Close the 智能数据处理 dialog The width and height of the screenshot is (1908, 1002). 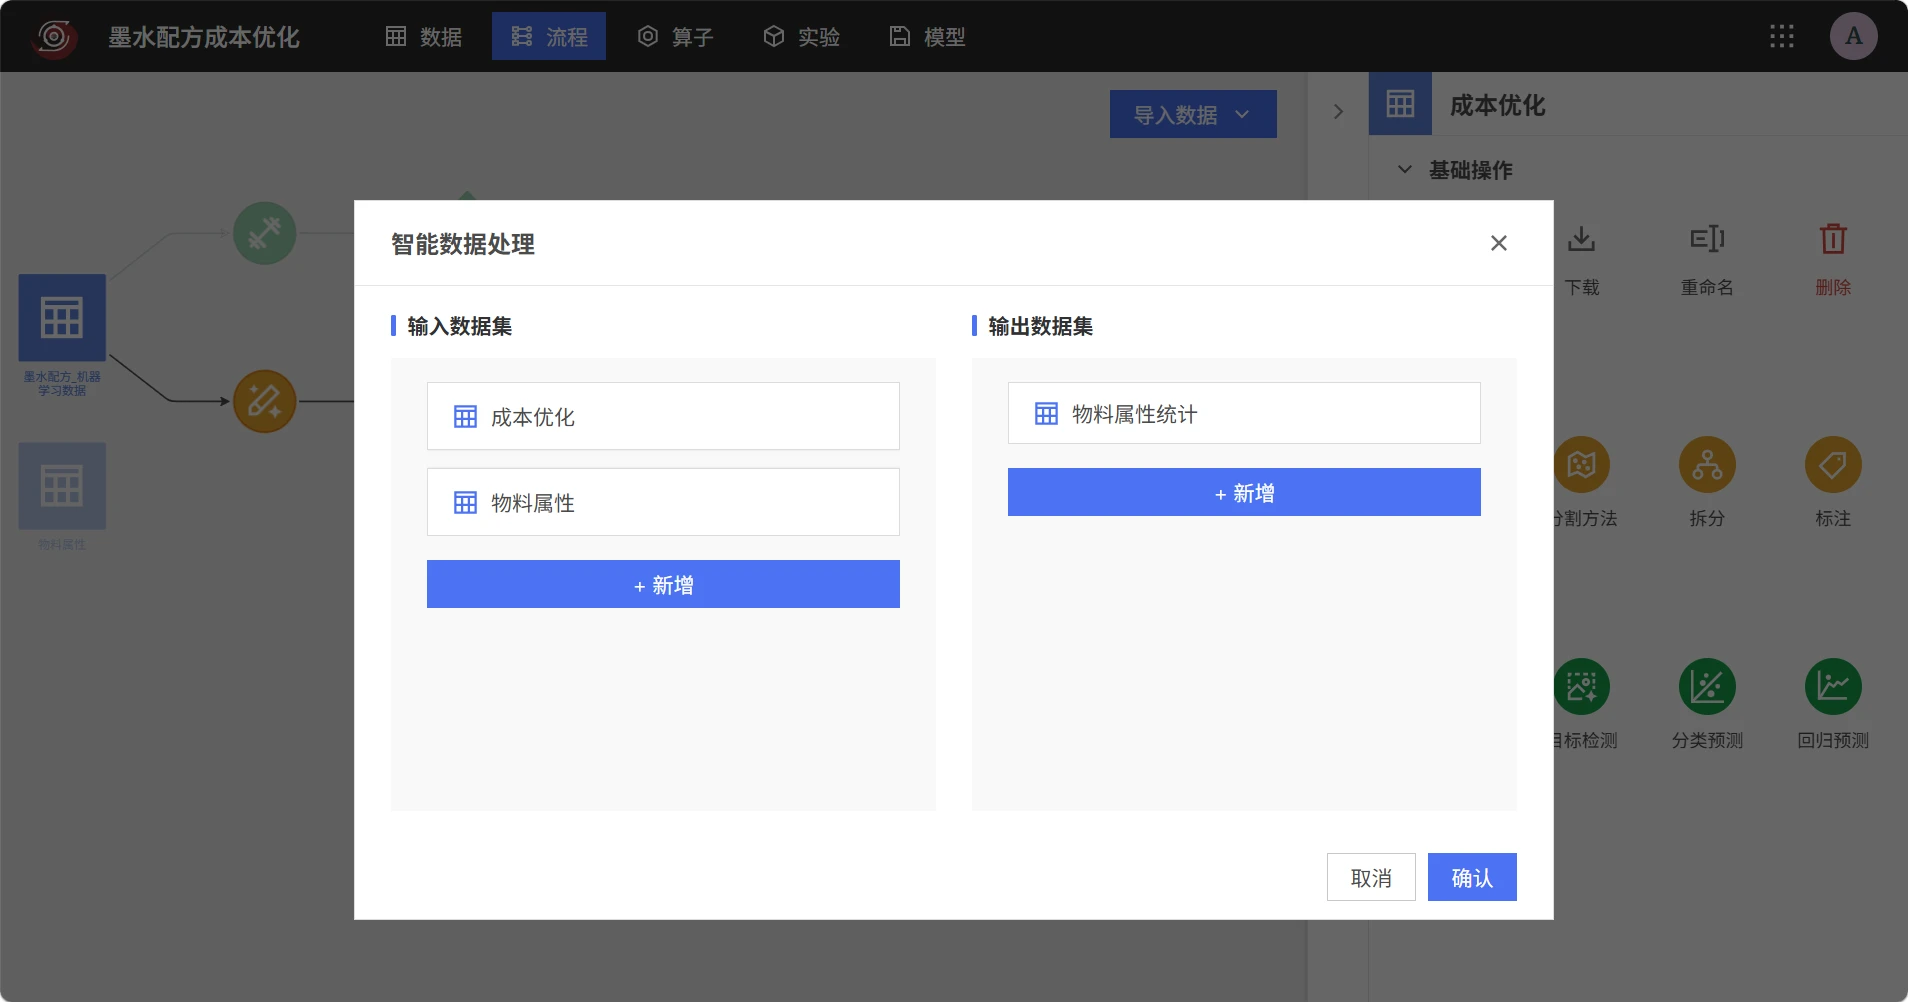click(x=1498, y=243)
